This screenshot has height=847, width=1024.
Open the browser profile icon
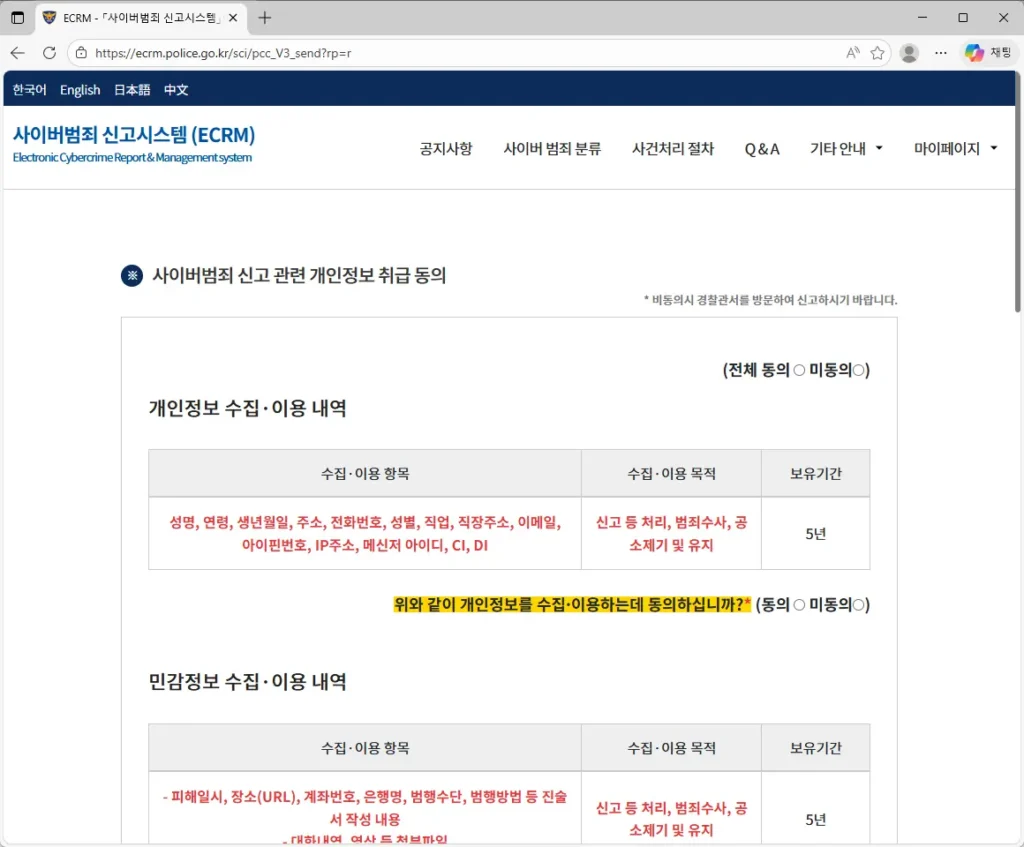point(909,52)
